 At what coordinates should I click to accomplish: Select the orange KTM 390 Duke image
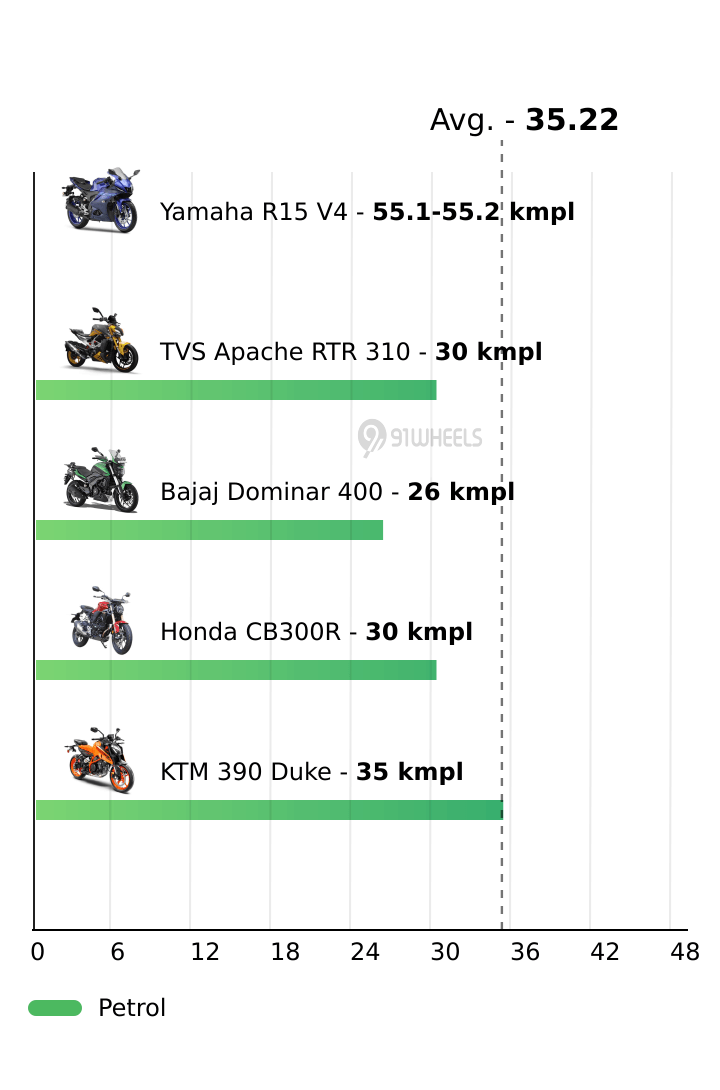tap(100, 760)
